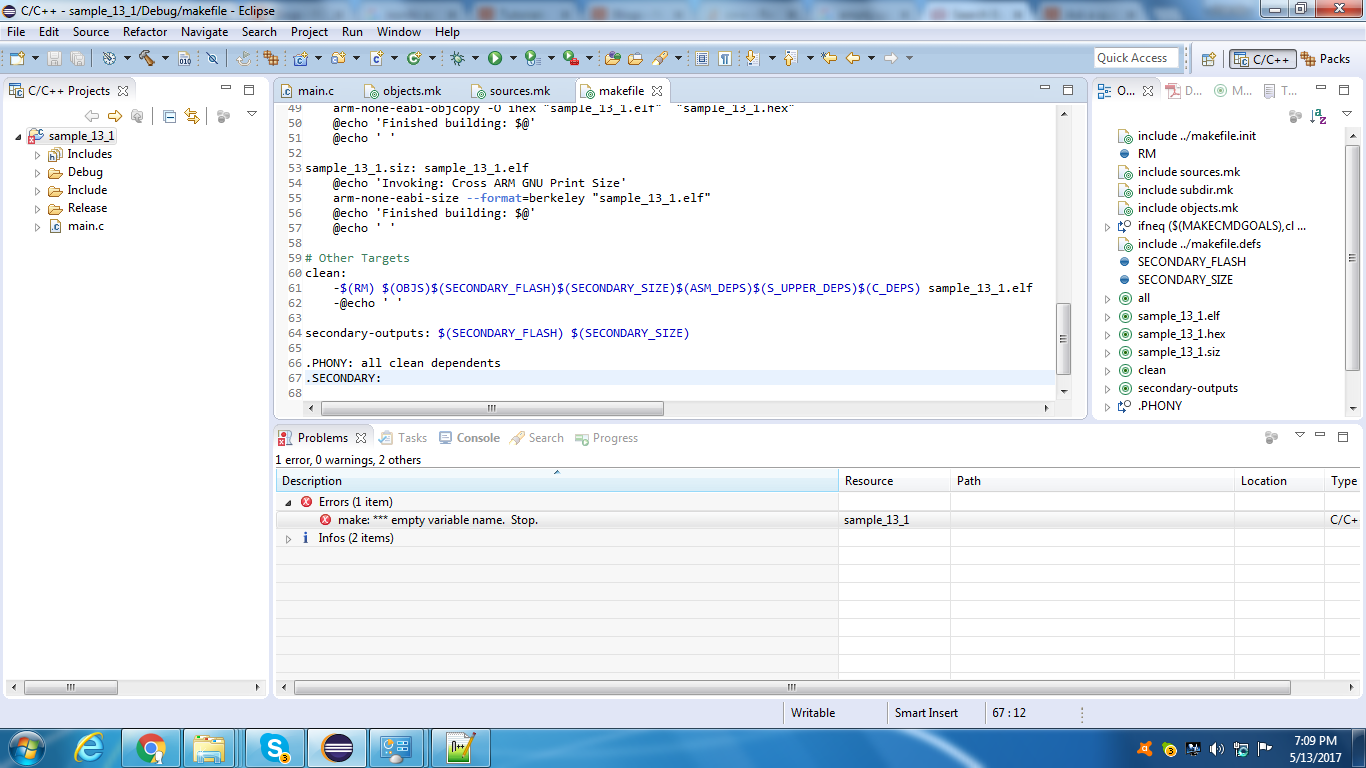Click the New C Source File icon
The image size is (1366, 768).
click(x=377, y=58)
